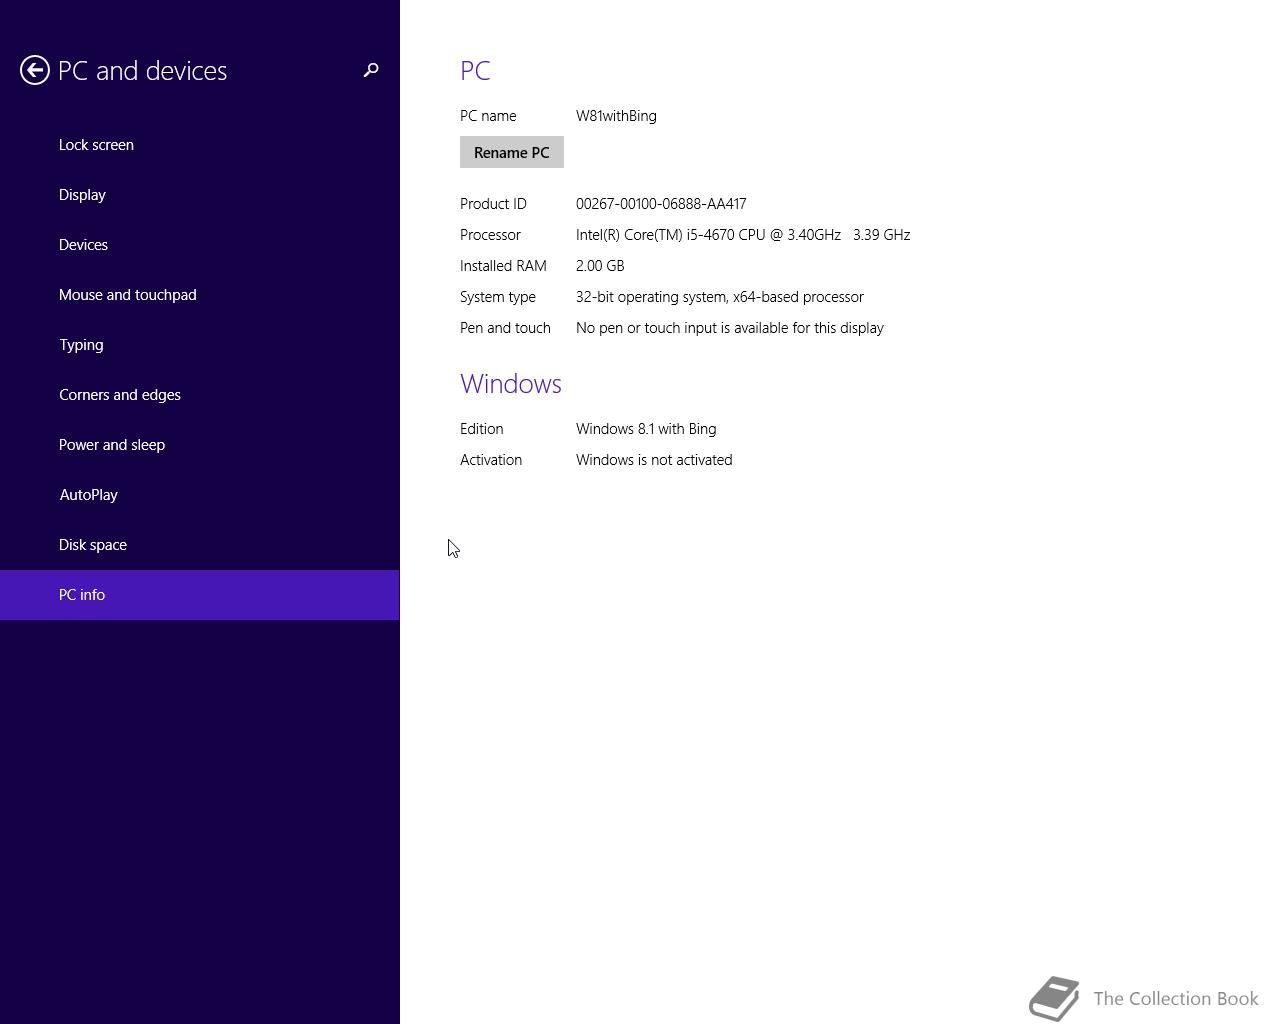Open Power and sleep settings
This screenshot has width=1280, height=1024.
(199, 445)
